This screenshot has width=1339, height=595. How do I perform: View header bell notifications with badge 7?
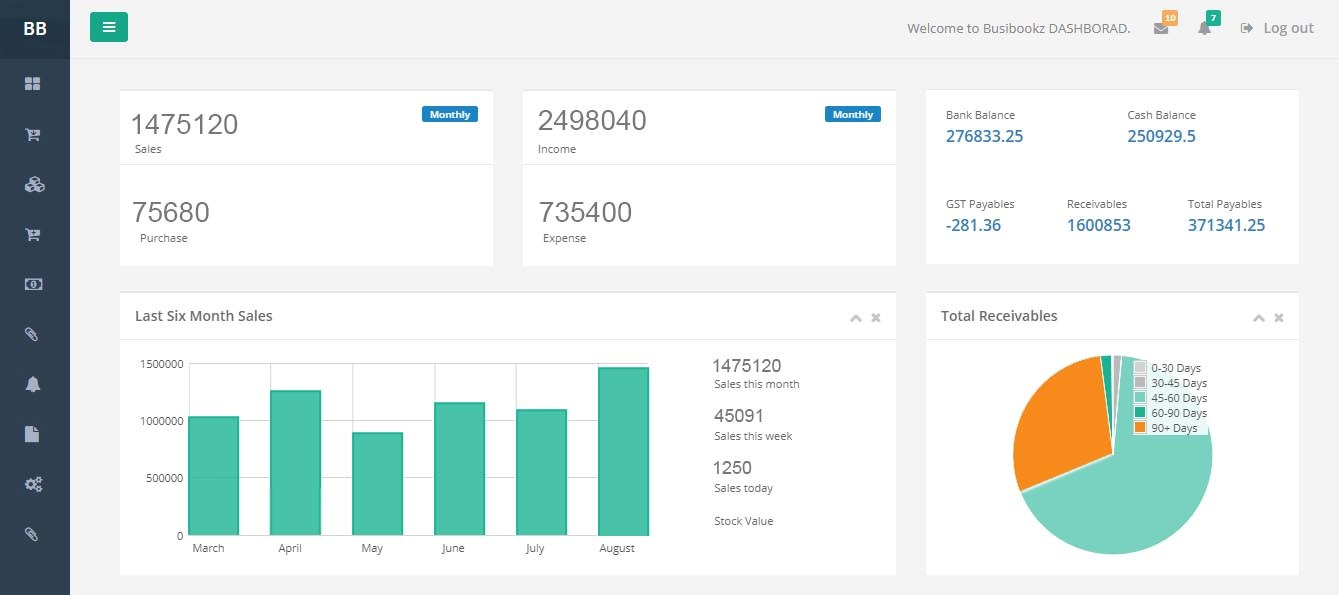click(x=1204, y=28)
